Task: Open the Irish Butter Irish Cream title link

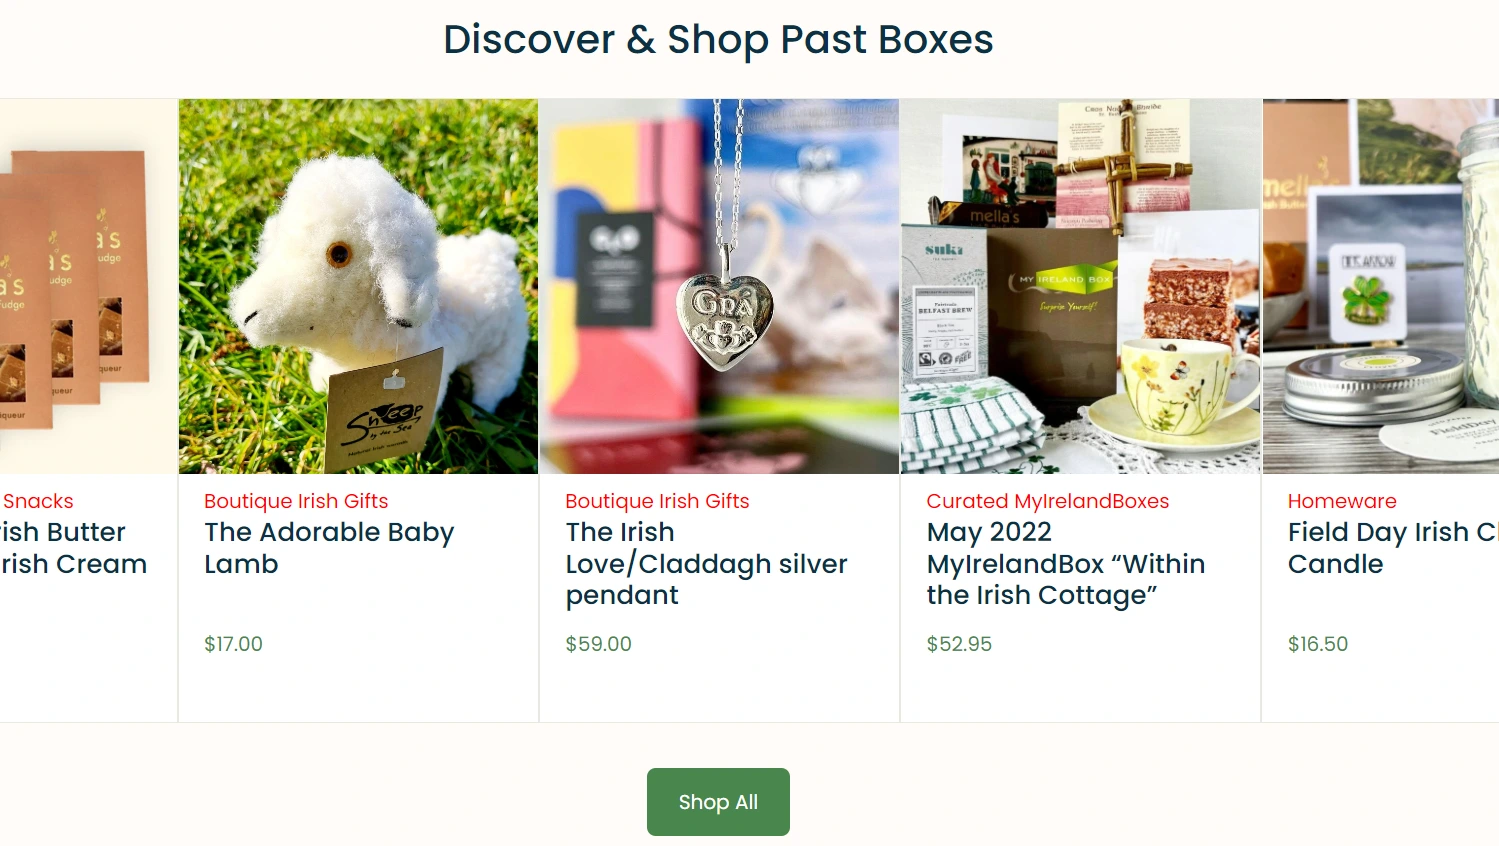Action: coord(74,548)
